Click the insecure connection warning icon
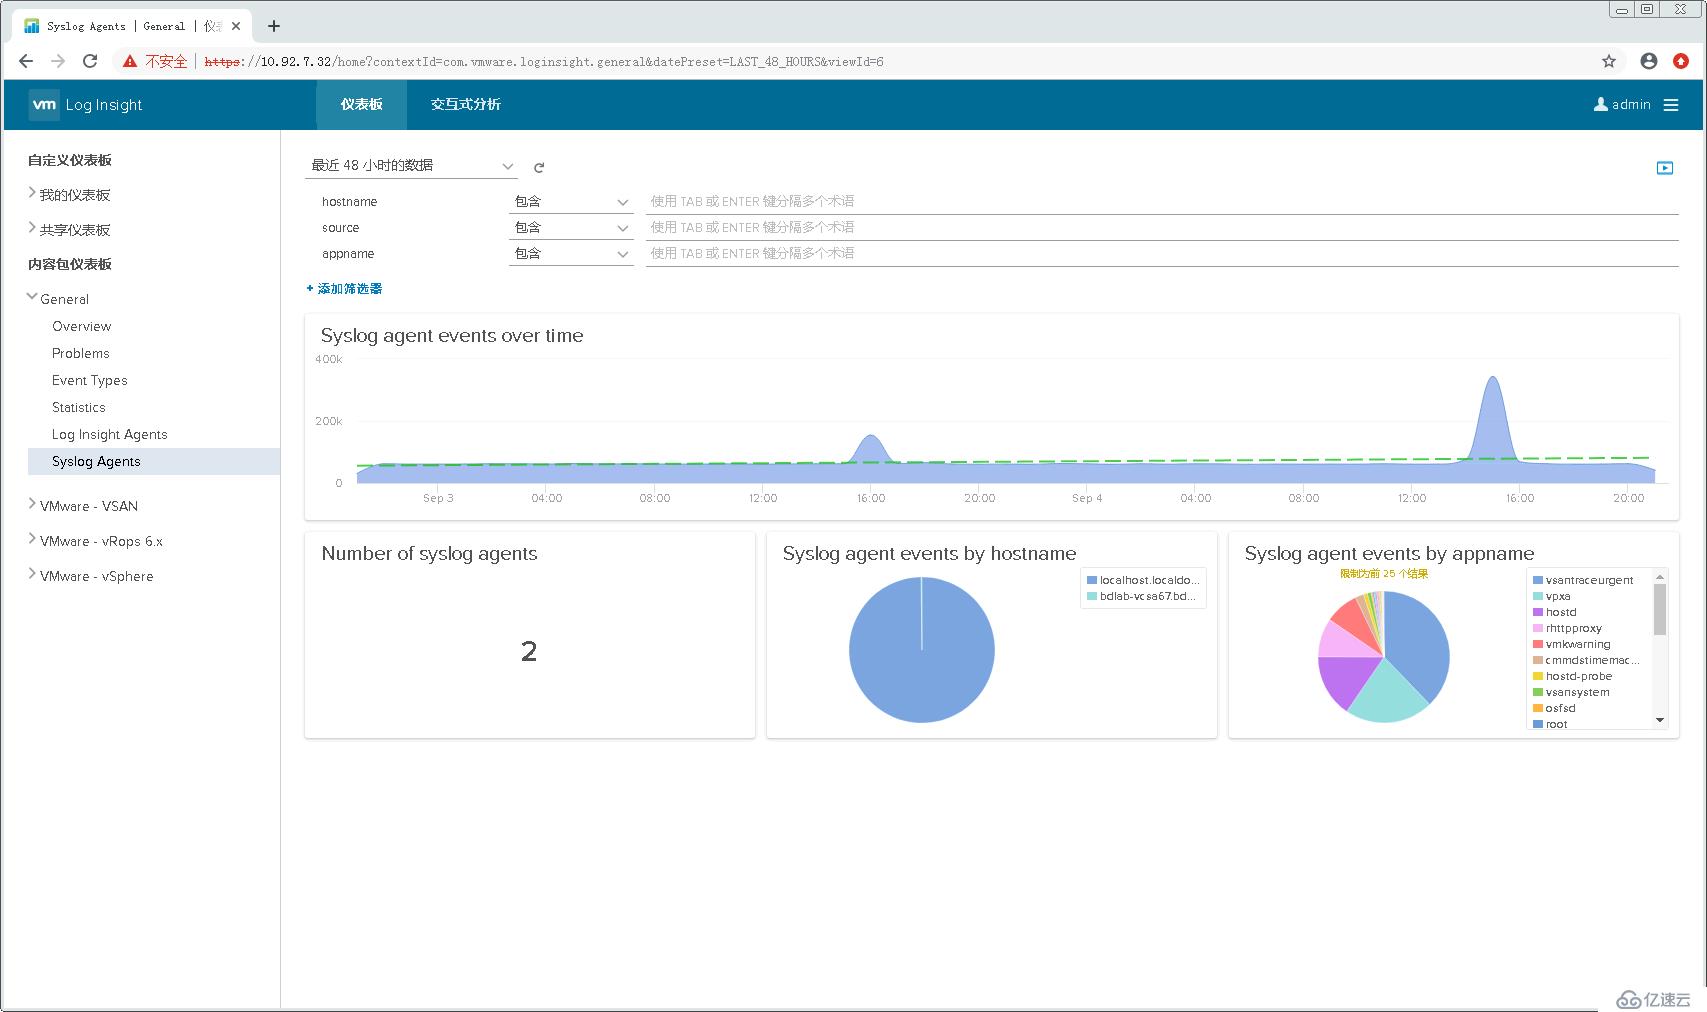This screenshot has width=1707, height=1012. coord(130,61)
